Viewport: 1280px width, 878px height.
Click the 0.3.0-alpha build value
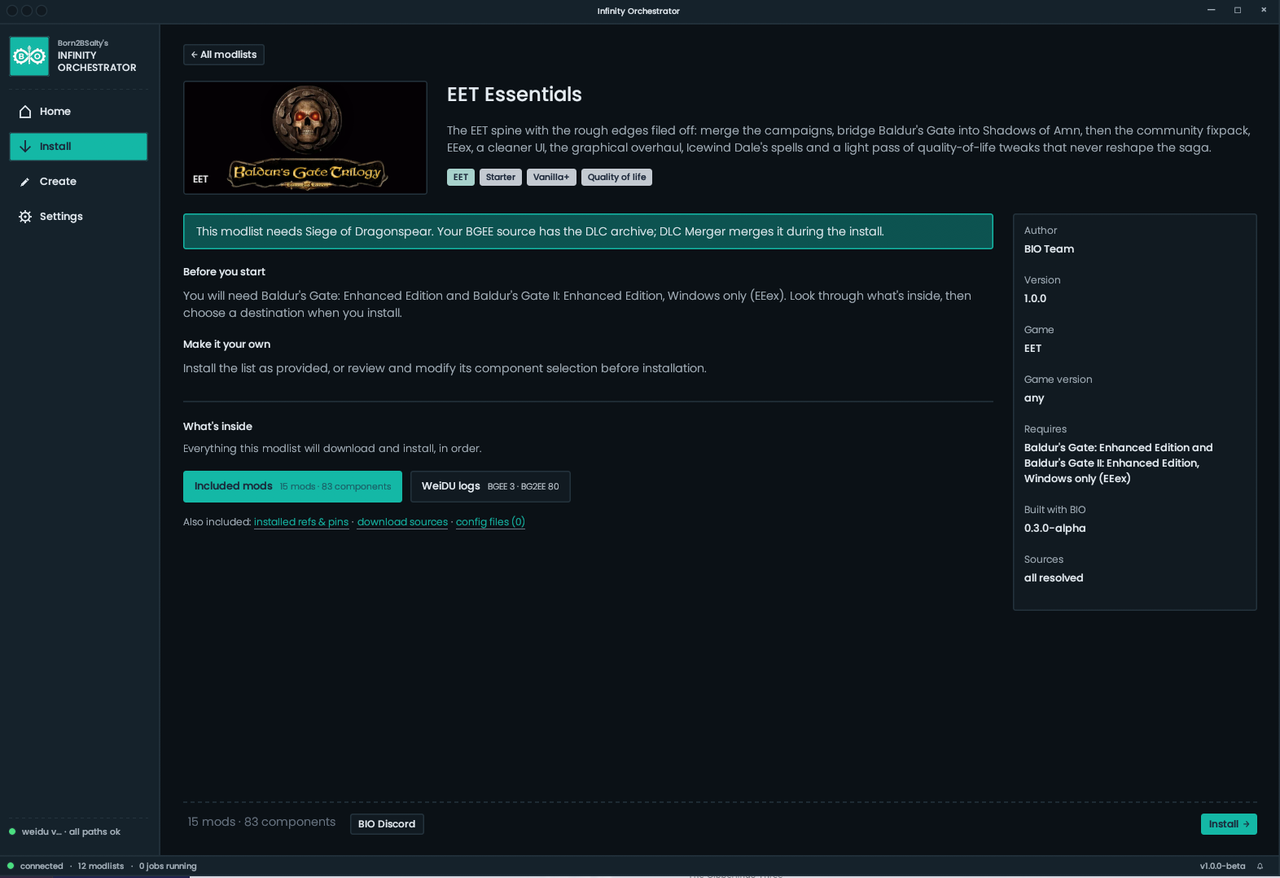pos(1055,528)
